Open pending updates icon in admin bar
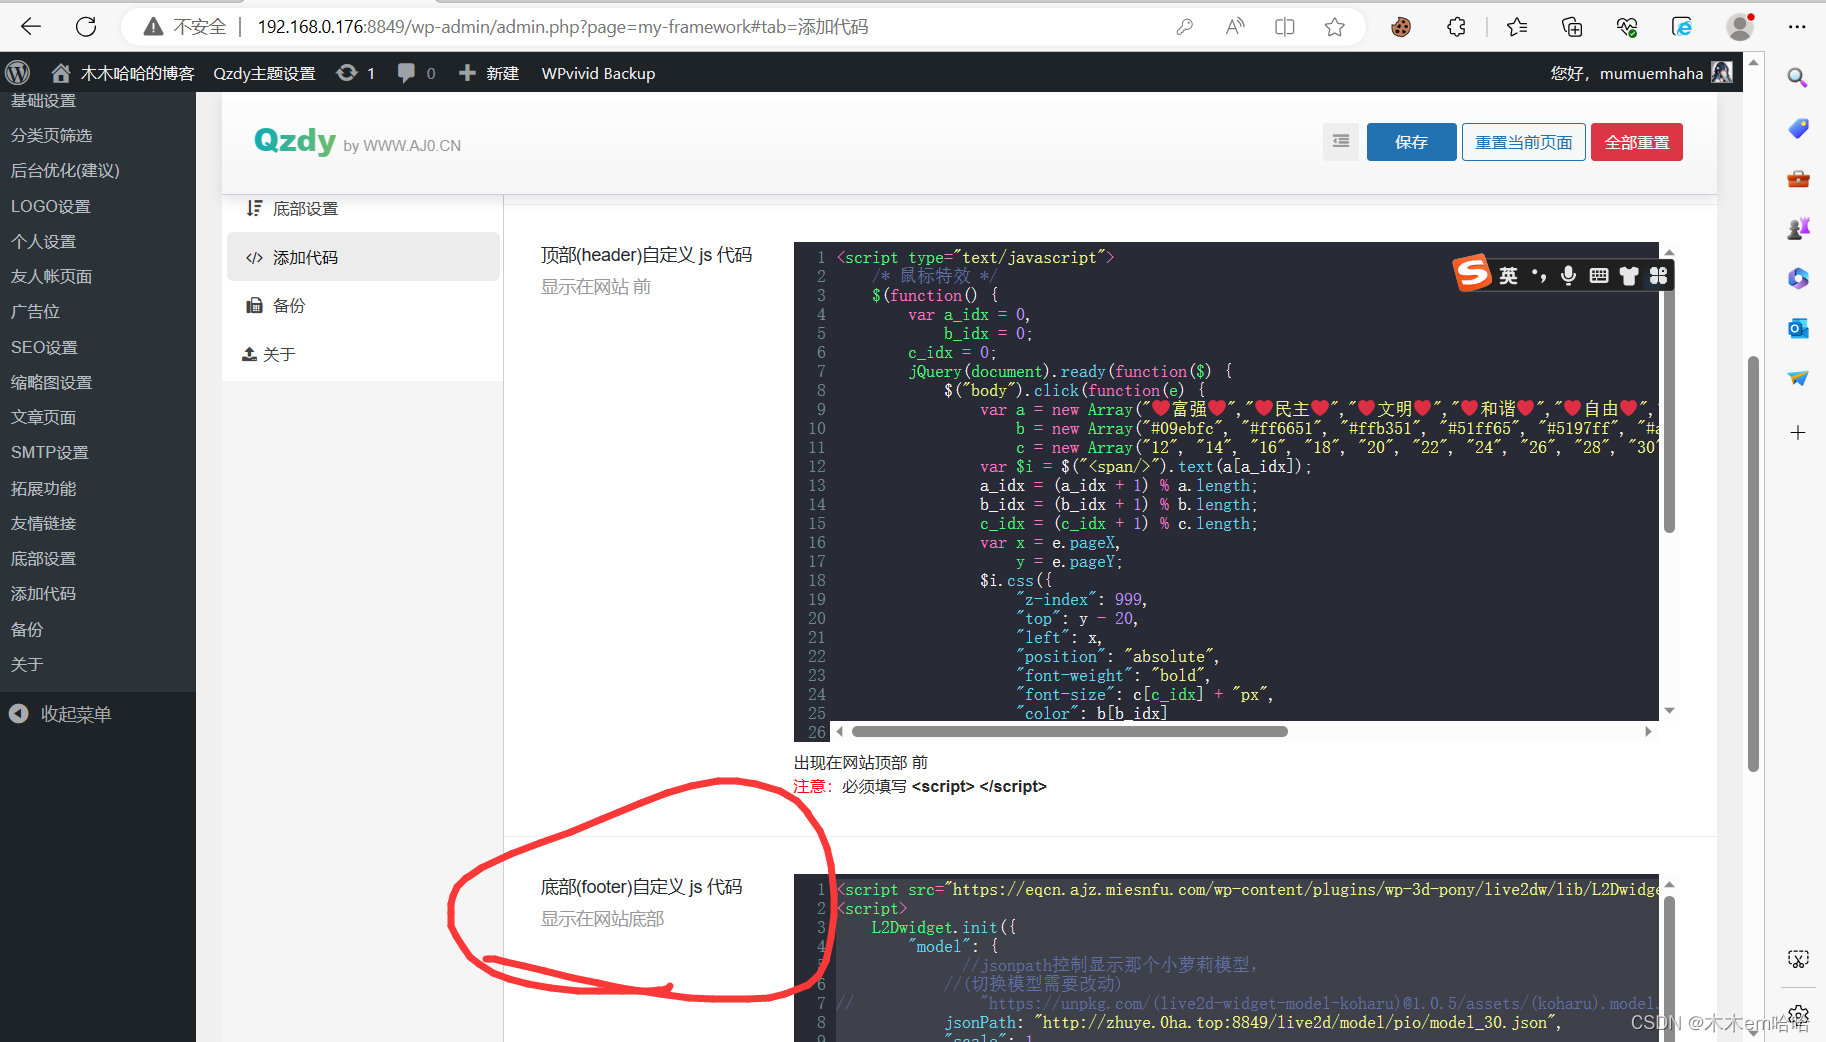The image size is (1826, 1042). click(356, 73)
